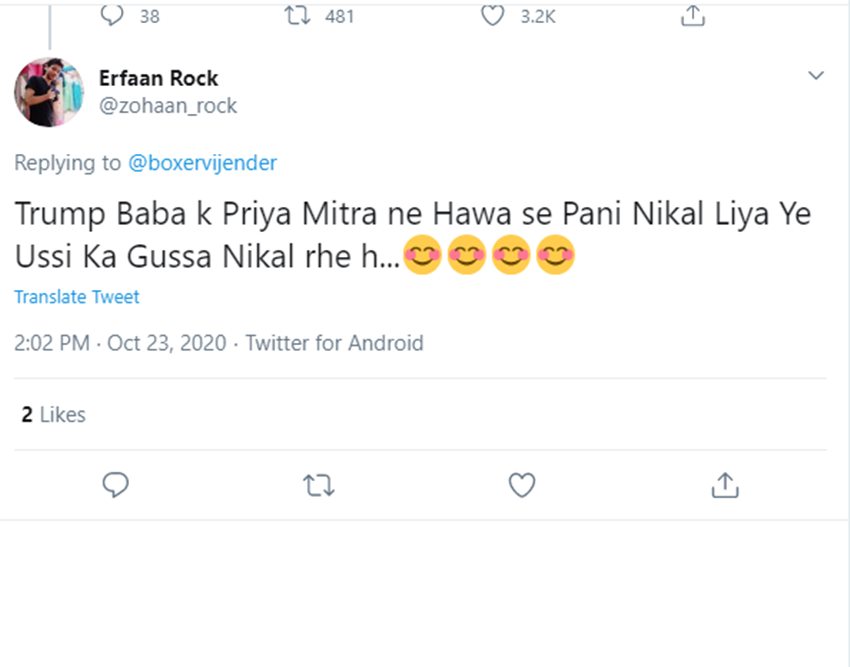Retweet the Erfaan Rock tweet

(318, 485)
